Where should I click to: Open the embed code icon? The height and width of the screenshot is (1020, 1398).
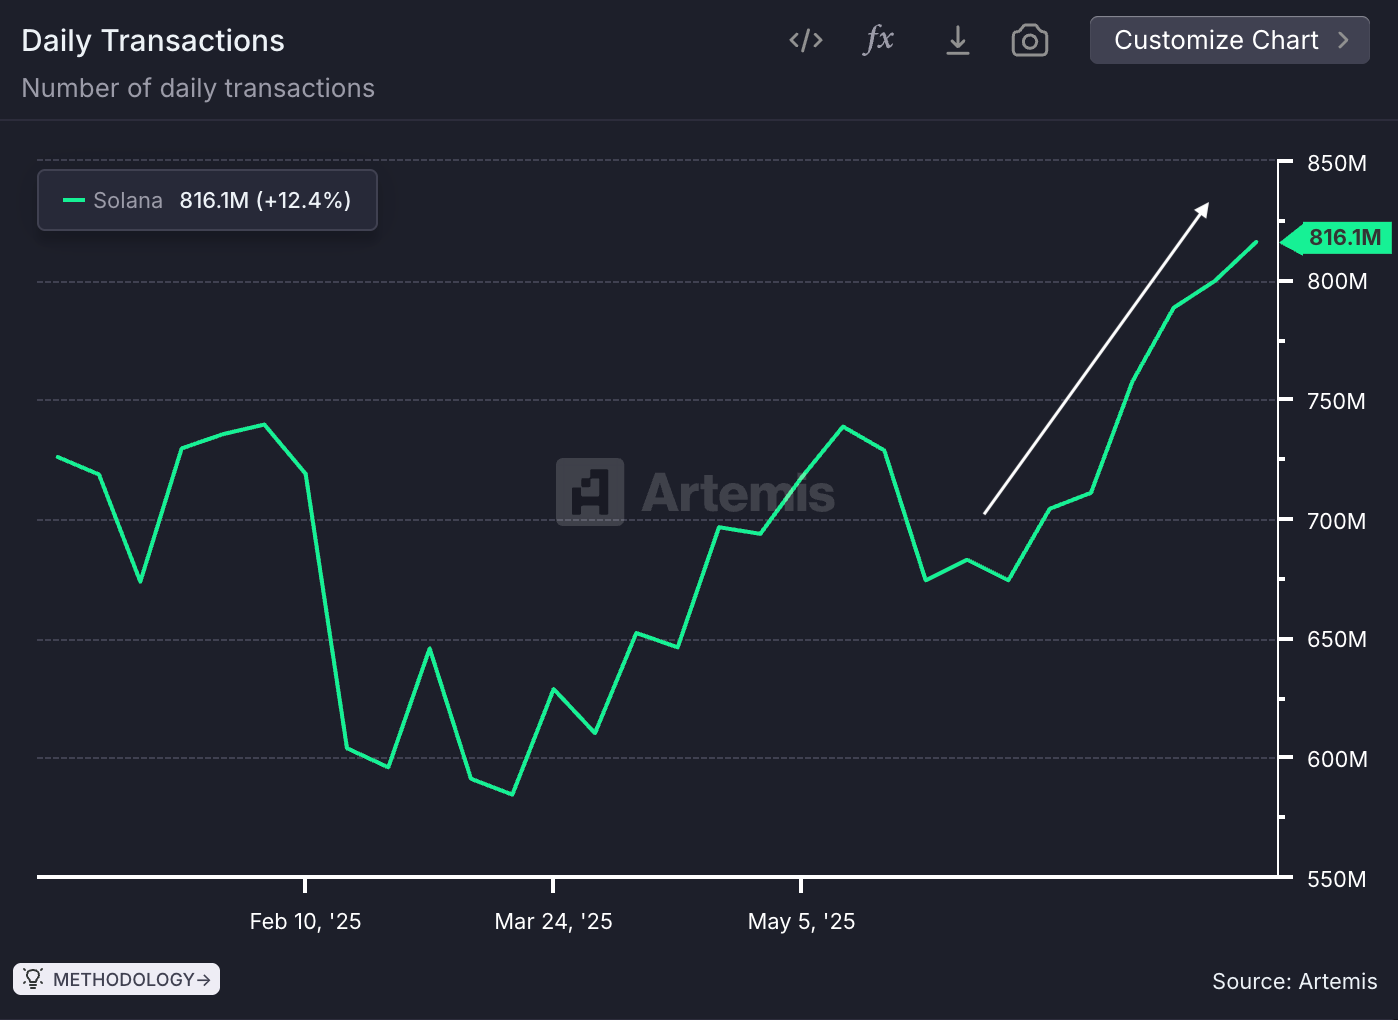coord(806,40)
